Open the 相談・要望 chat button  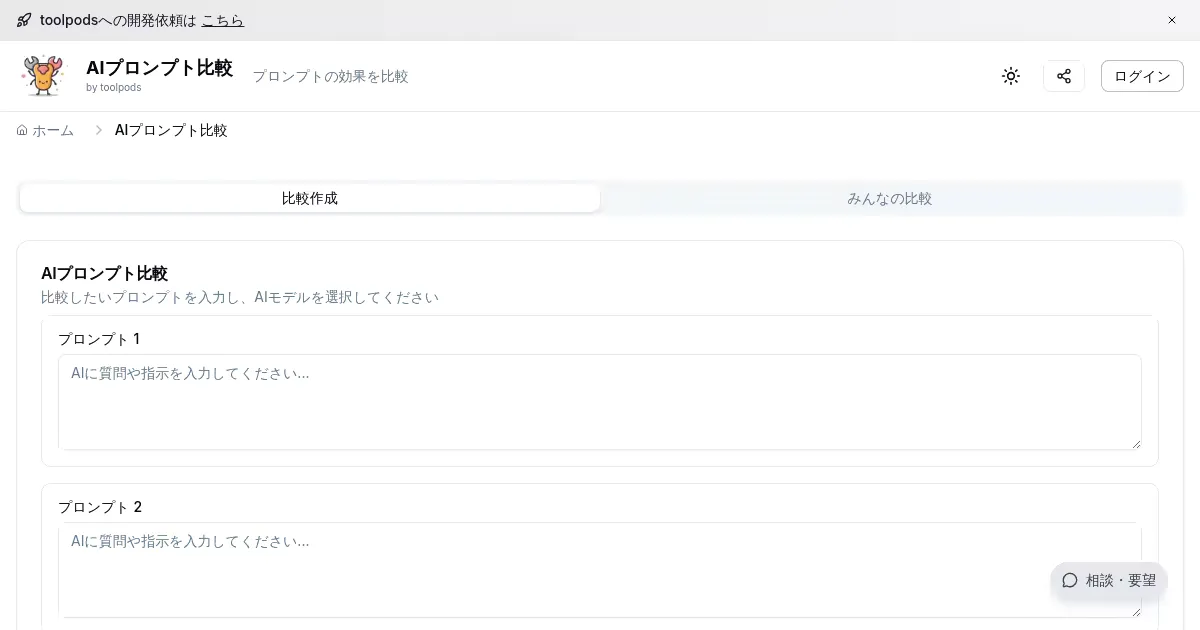[1108, 580]
